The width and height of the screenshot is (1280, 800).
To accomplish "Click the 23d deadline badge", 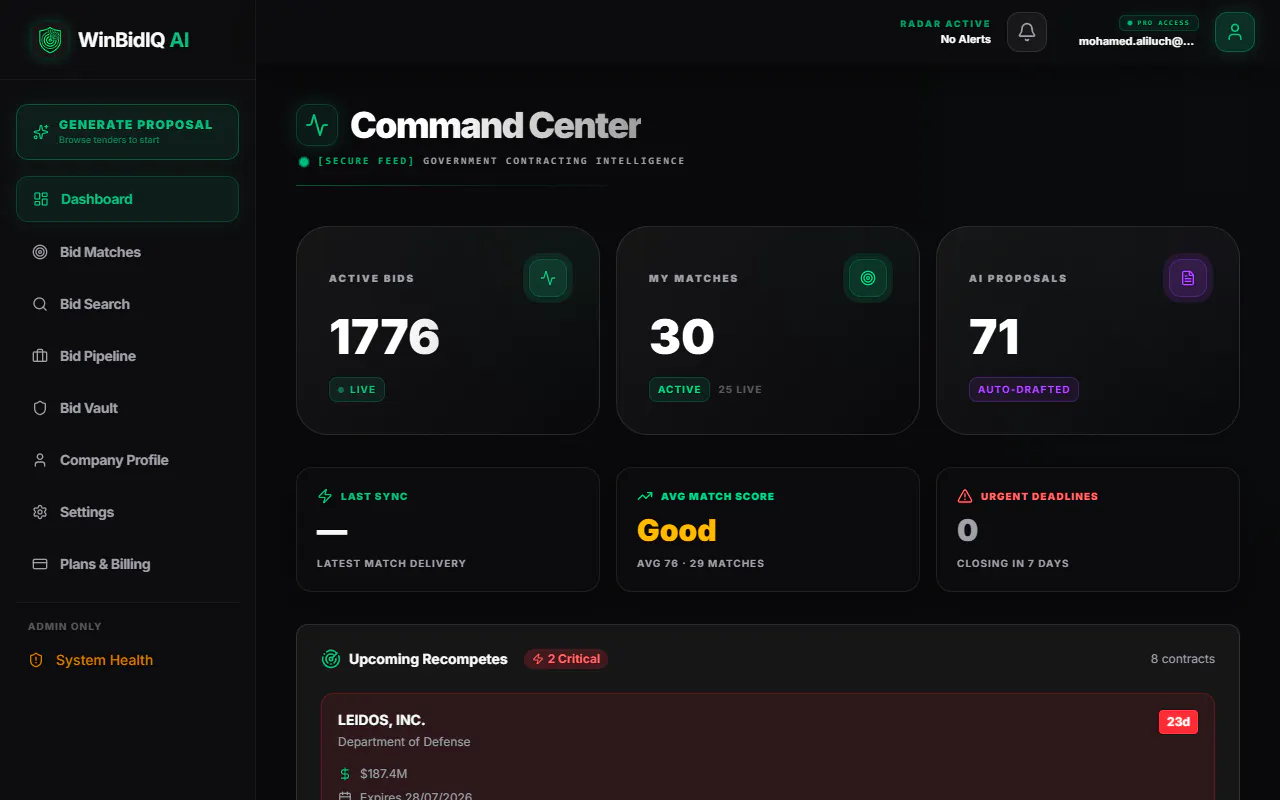I will tap(1178, 721).
